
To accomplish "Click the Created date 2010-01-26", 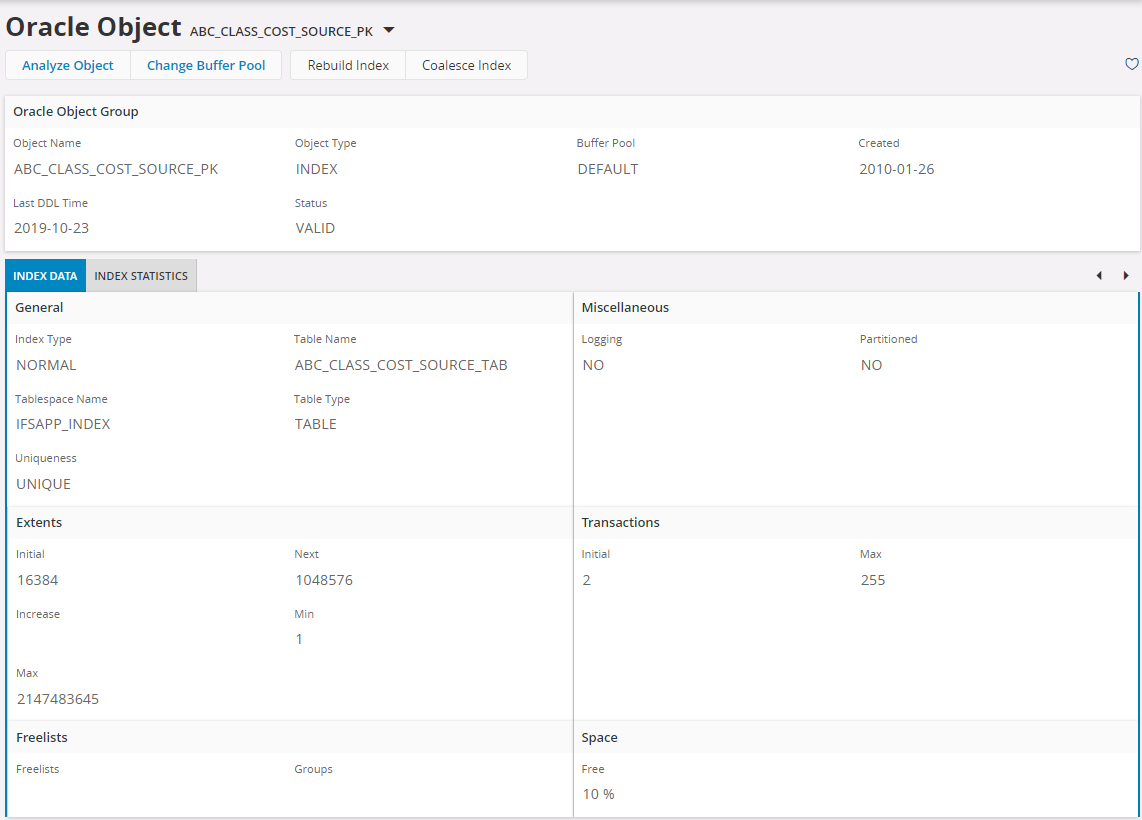I will pyautogui.click(x=895, y=169).
